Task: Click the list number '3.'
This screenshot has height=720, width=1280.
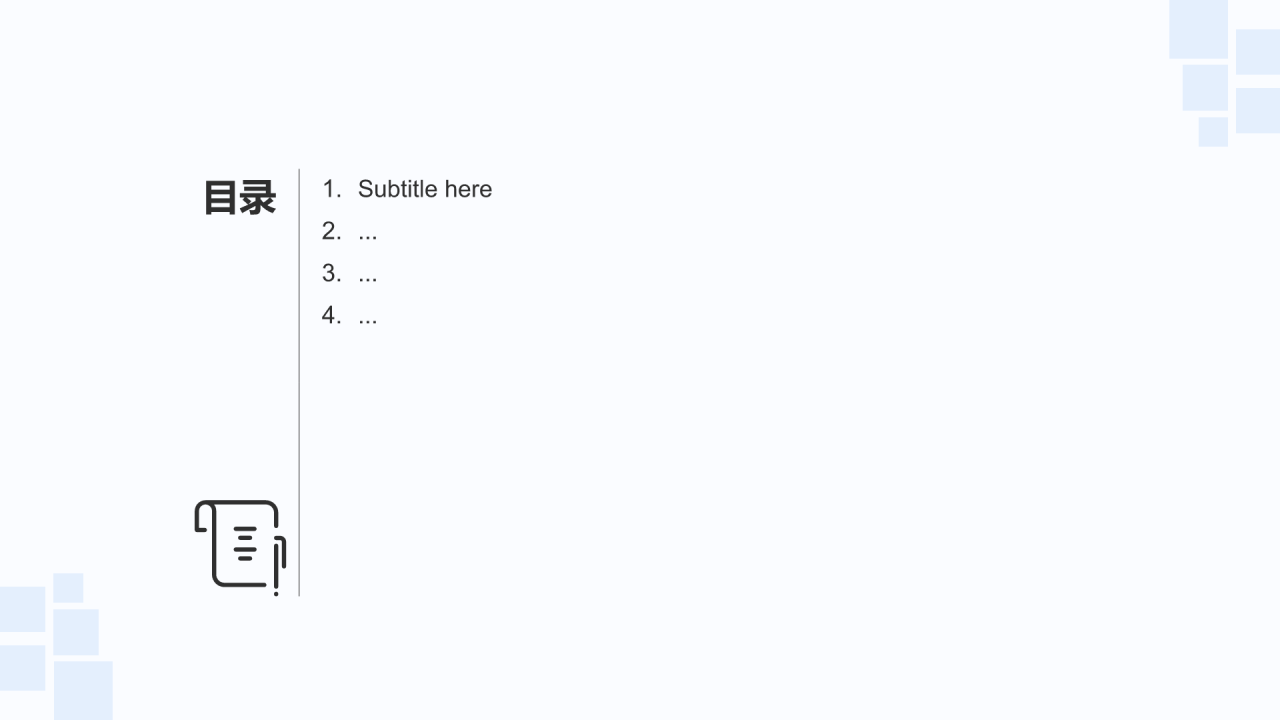Action: [x=331, y=273]
